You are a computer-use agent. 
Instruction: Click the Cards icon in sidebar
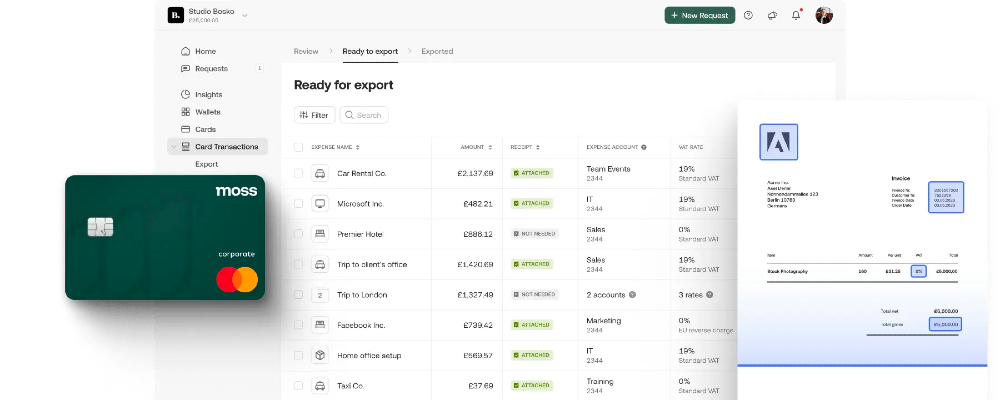click(185, 129)
